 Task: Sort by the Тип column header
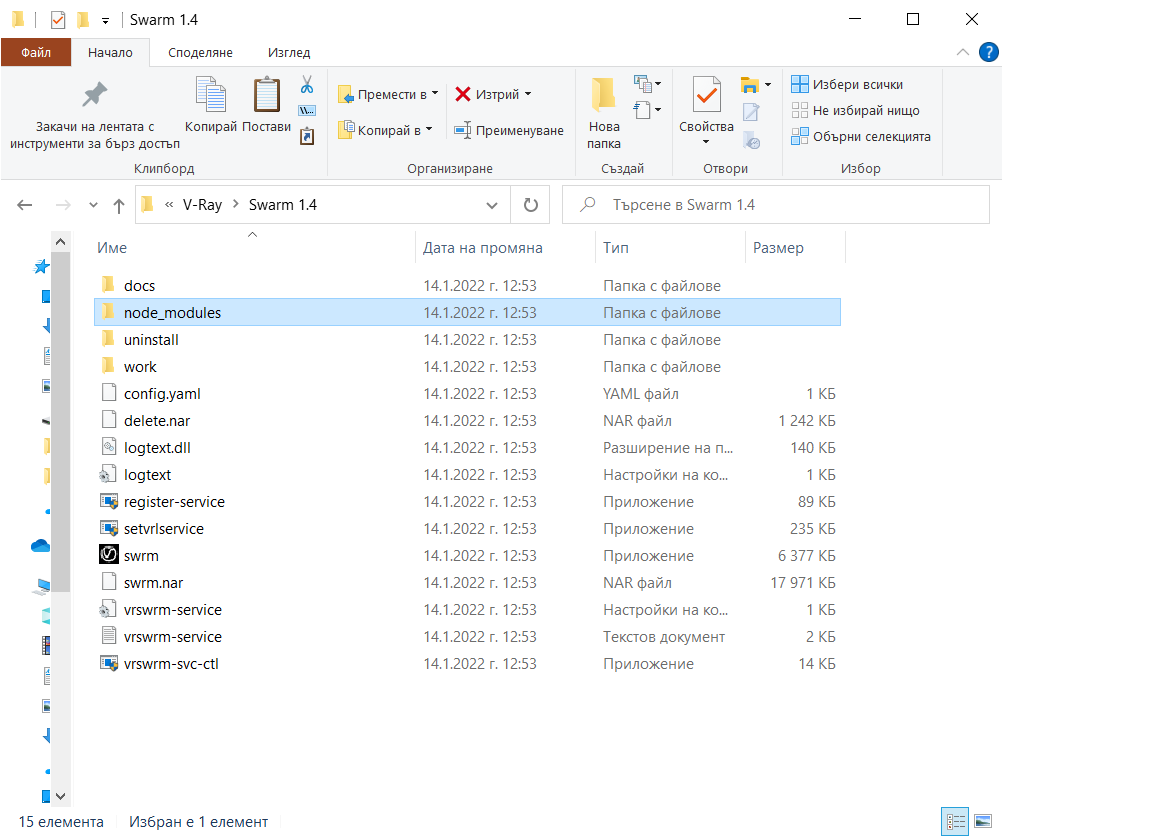pos(669,248)
